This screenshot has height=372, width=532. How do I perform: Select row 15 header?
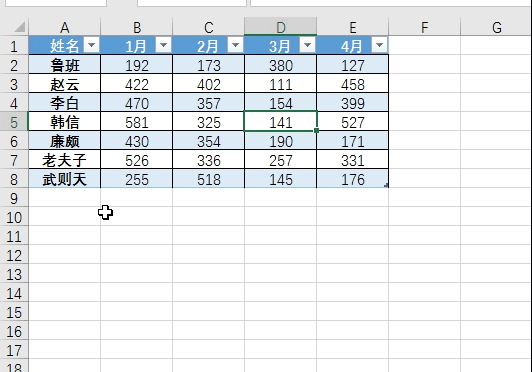(x=14, y=312)
